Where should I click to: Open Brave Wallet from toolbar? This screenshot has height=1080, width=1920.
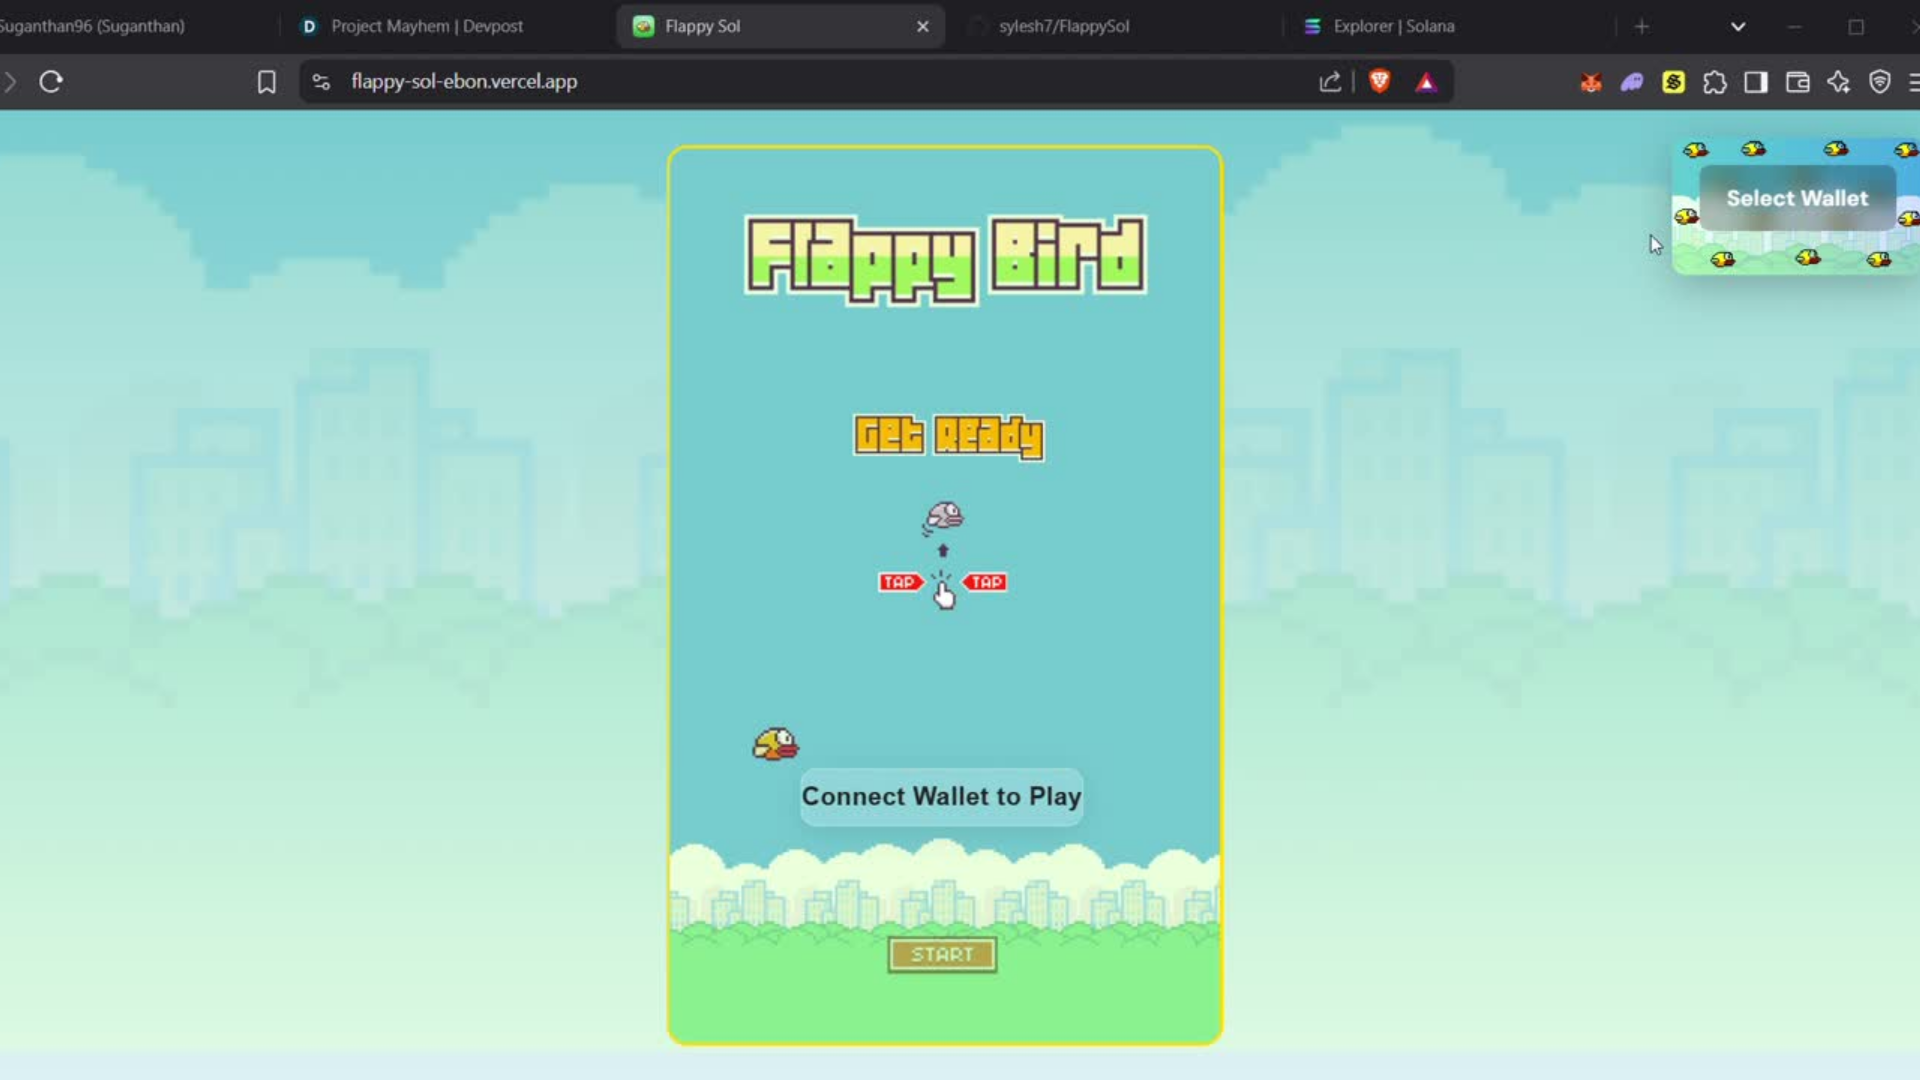(1797, 82)
